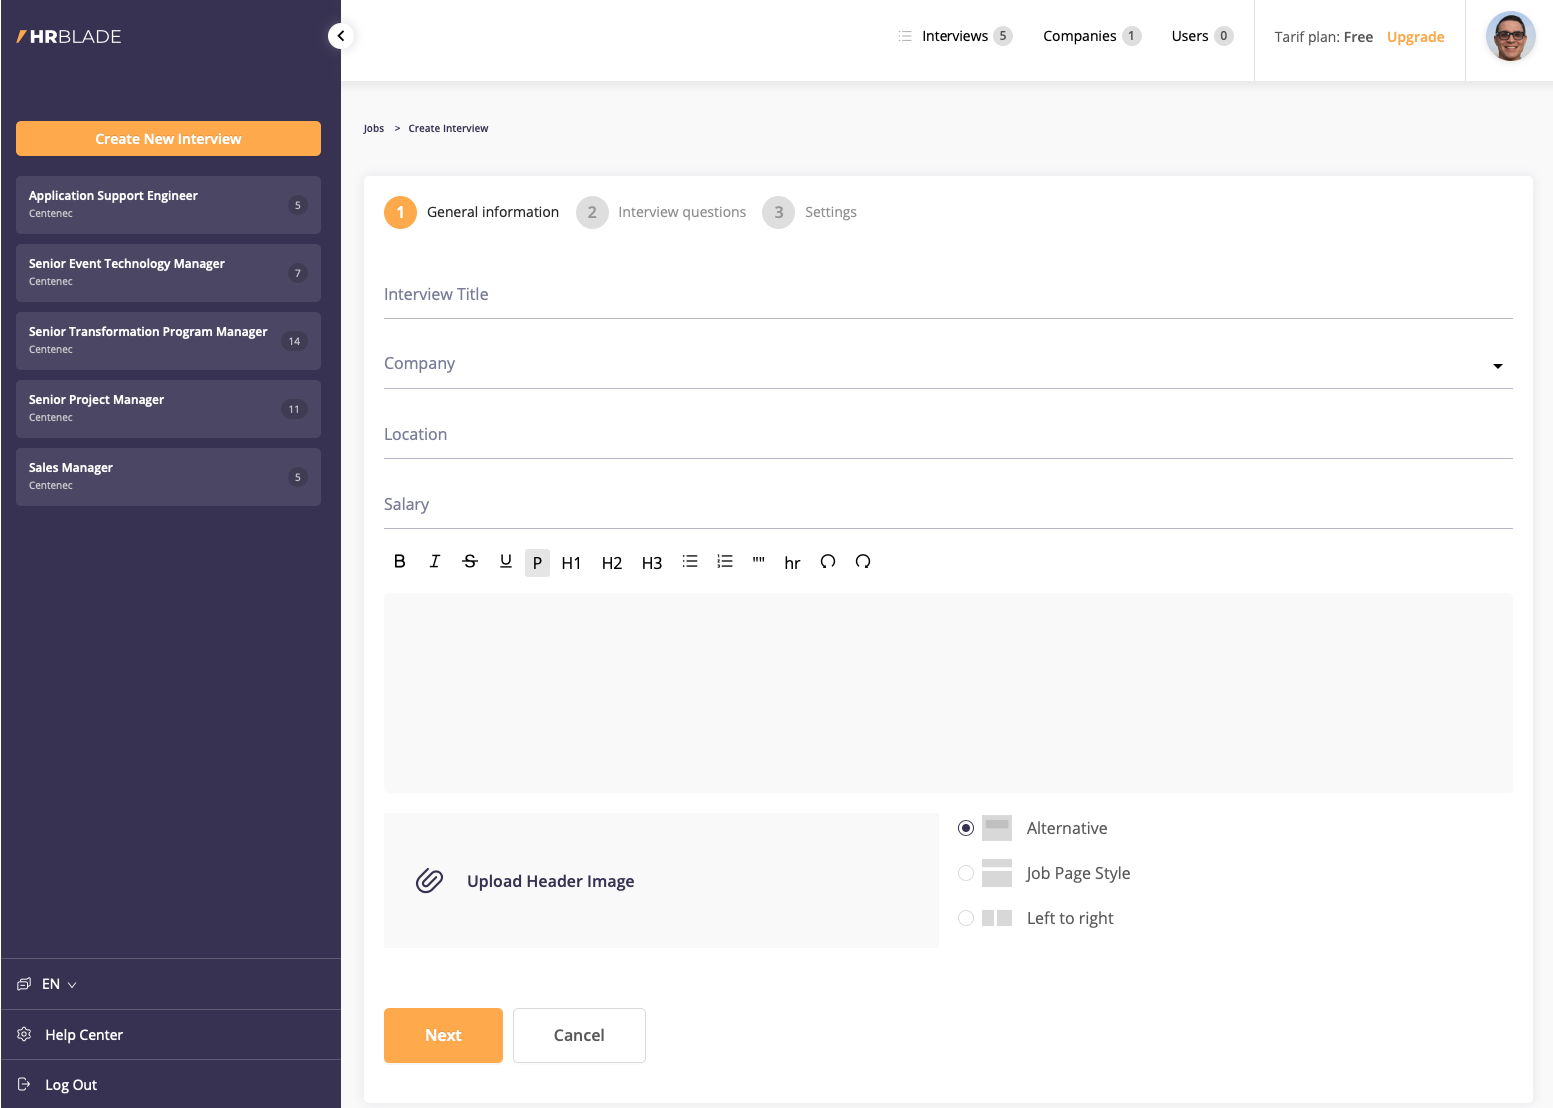Apply strikethrough formatting
The height and width of the screenshot is (1108, 1553).
pos(470,562)
